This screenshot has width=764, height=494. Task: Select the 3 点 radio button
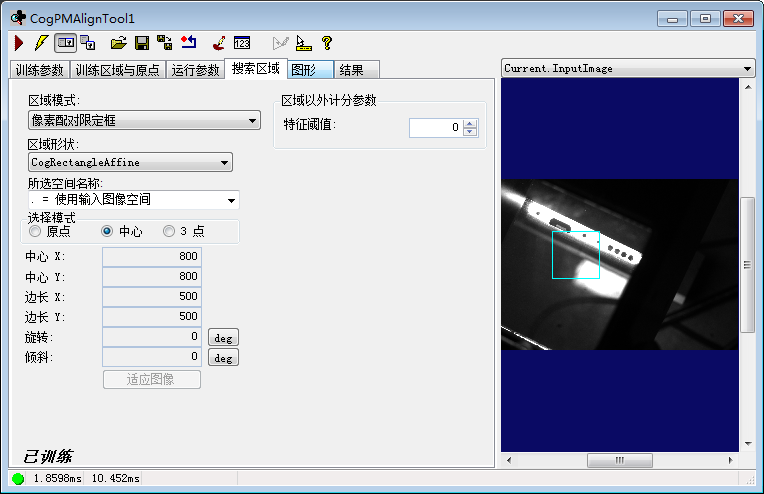[x=169, y=231]
